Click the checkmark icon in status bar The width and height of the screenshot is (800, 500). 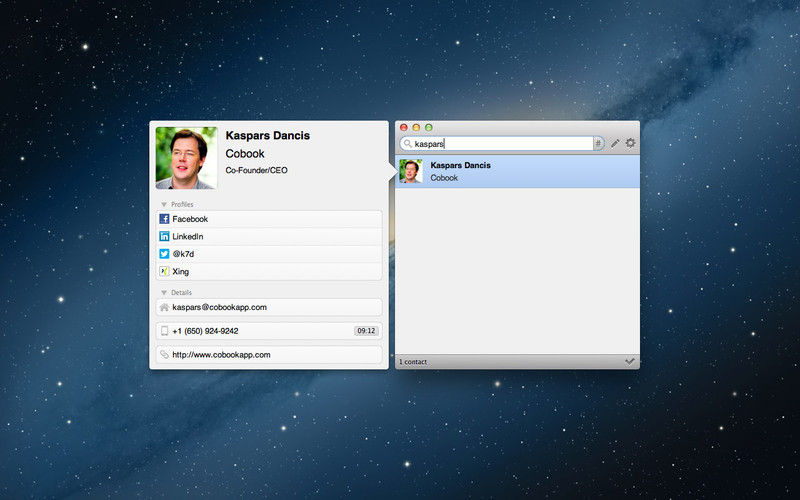630,361
